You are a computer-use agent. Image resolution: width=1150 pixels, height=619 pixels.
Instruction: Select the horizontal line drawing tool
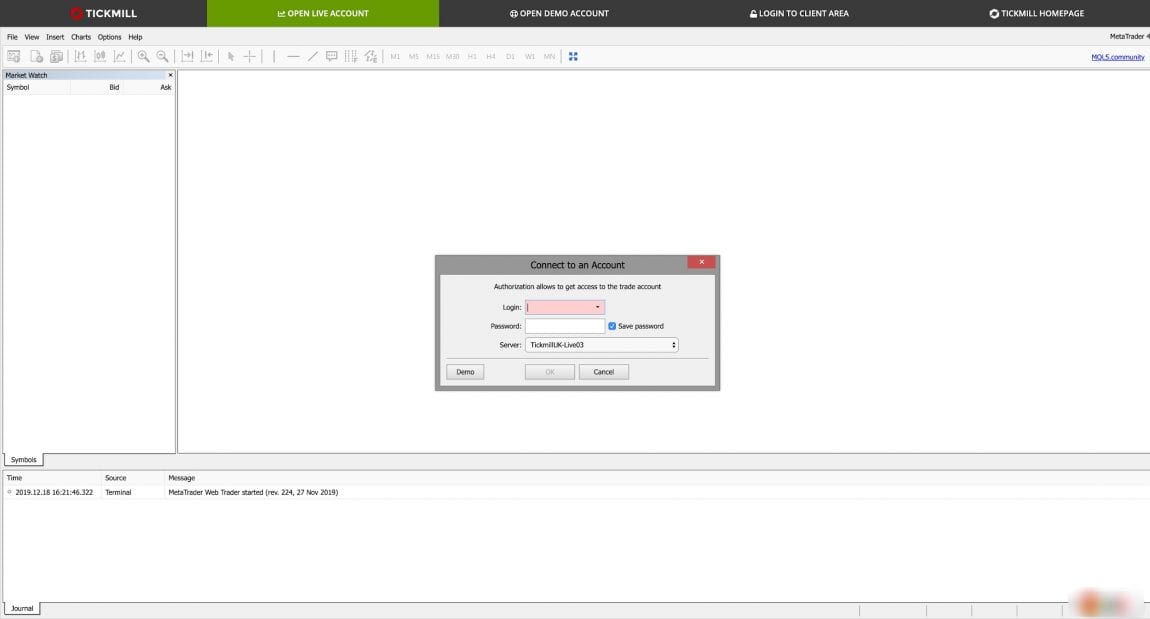293,57
